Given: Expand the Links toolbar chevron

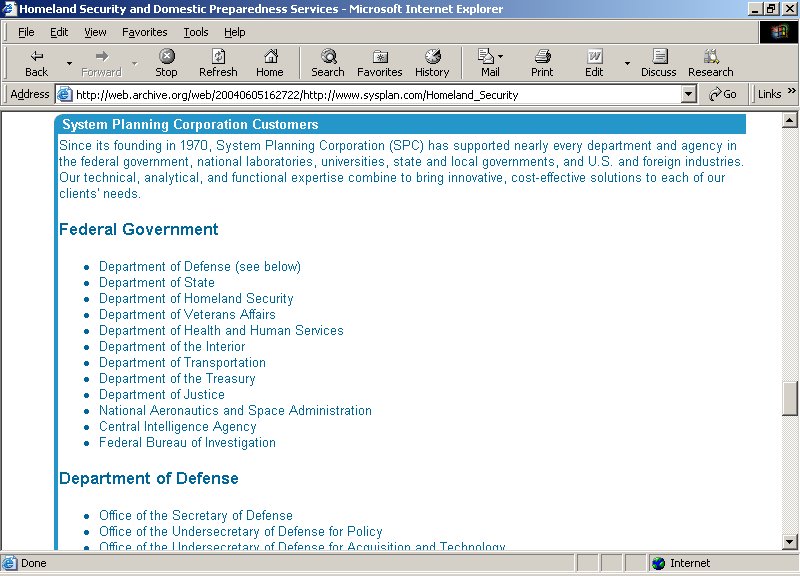Looking at the screenshot, I should tap(791, 92).
